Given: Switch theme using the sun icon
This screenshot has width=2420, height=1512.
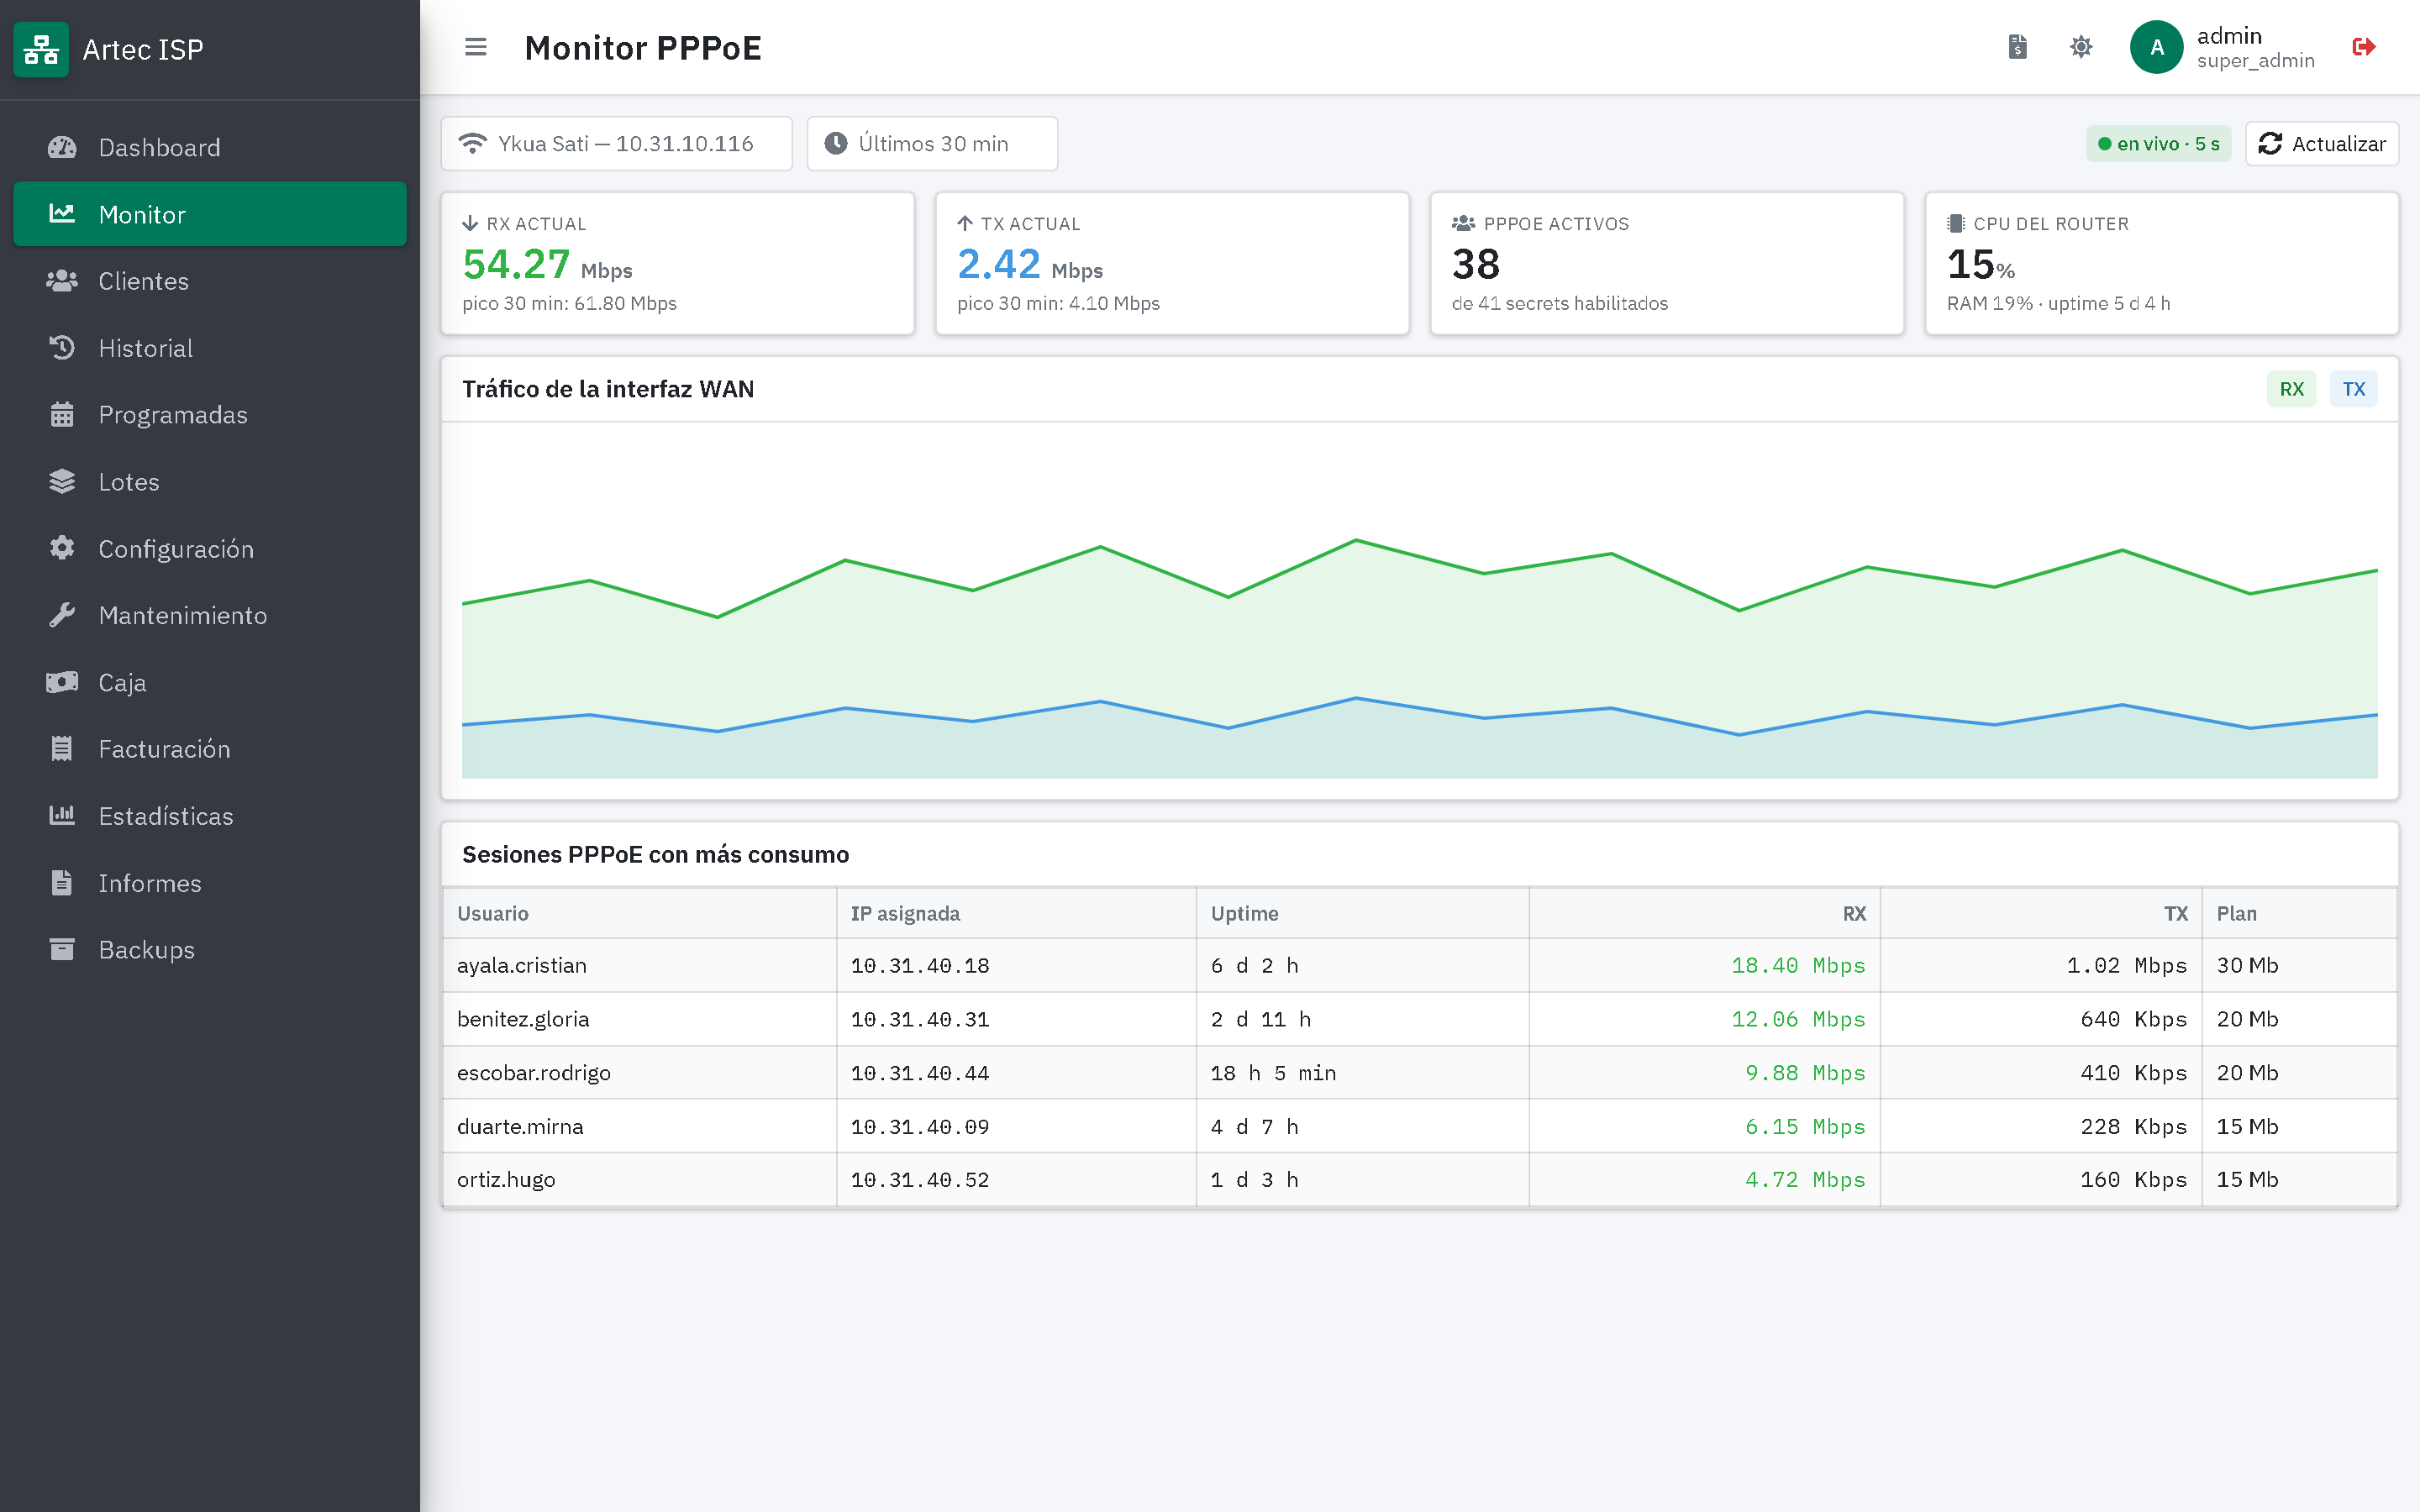Looking at the screenshot, I should (x=2081, y=47).
